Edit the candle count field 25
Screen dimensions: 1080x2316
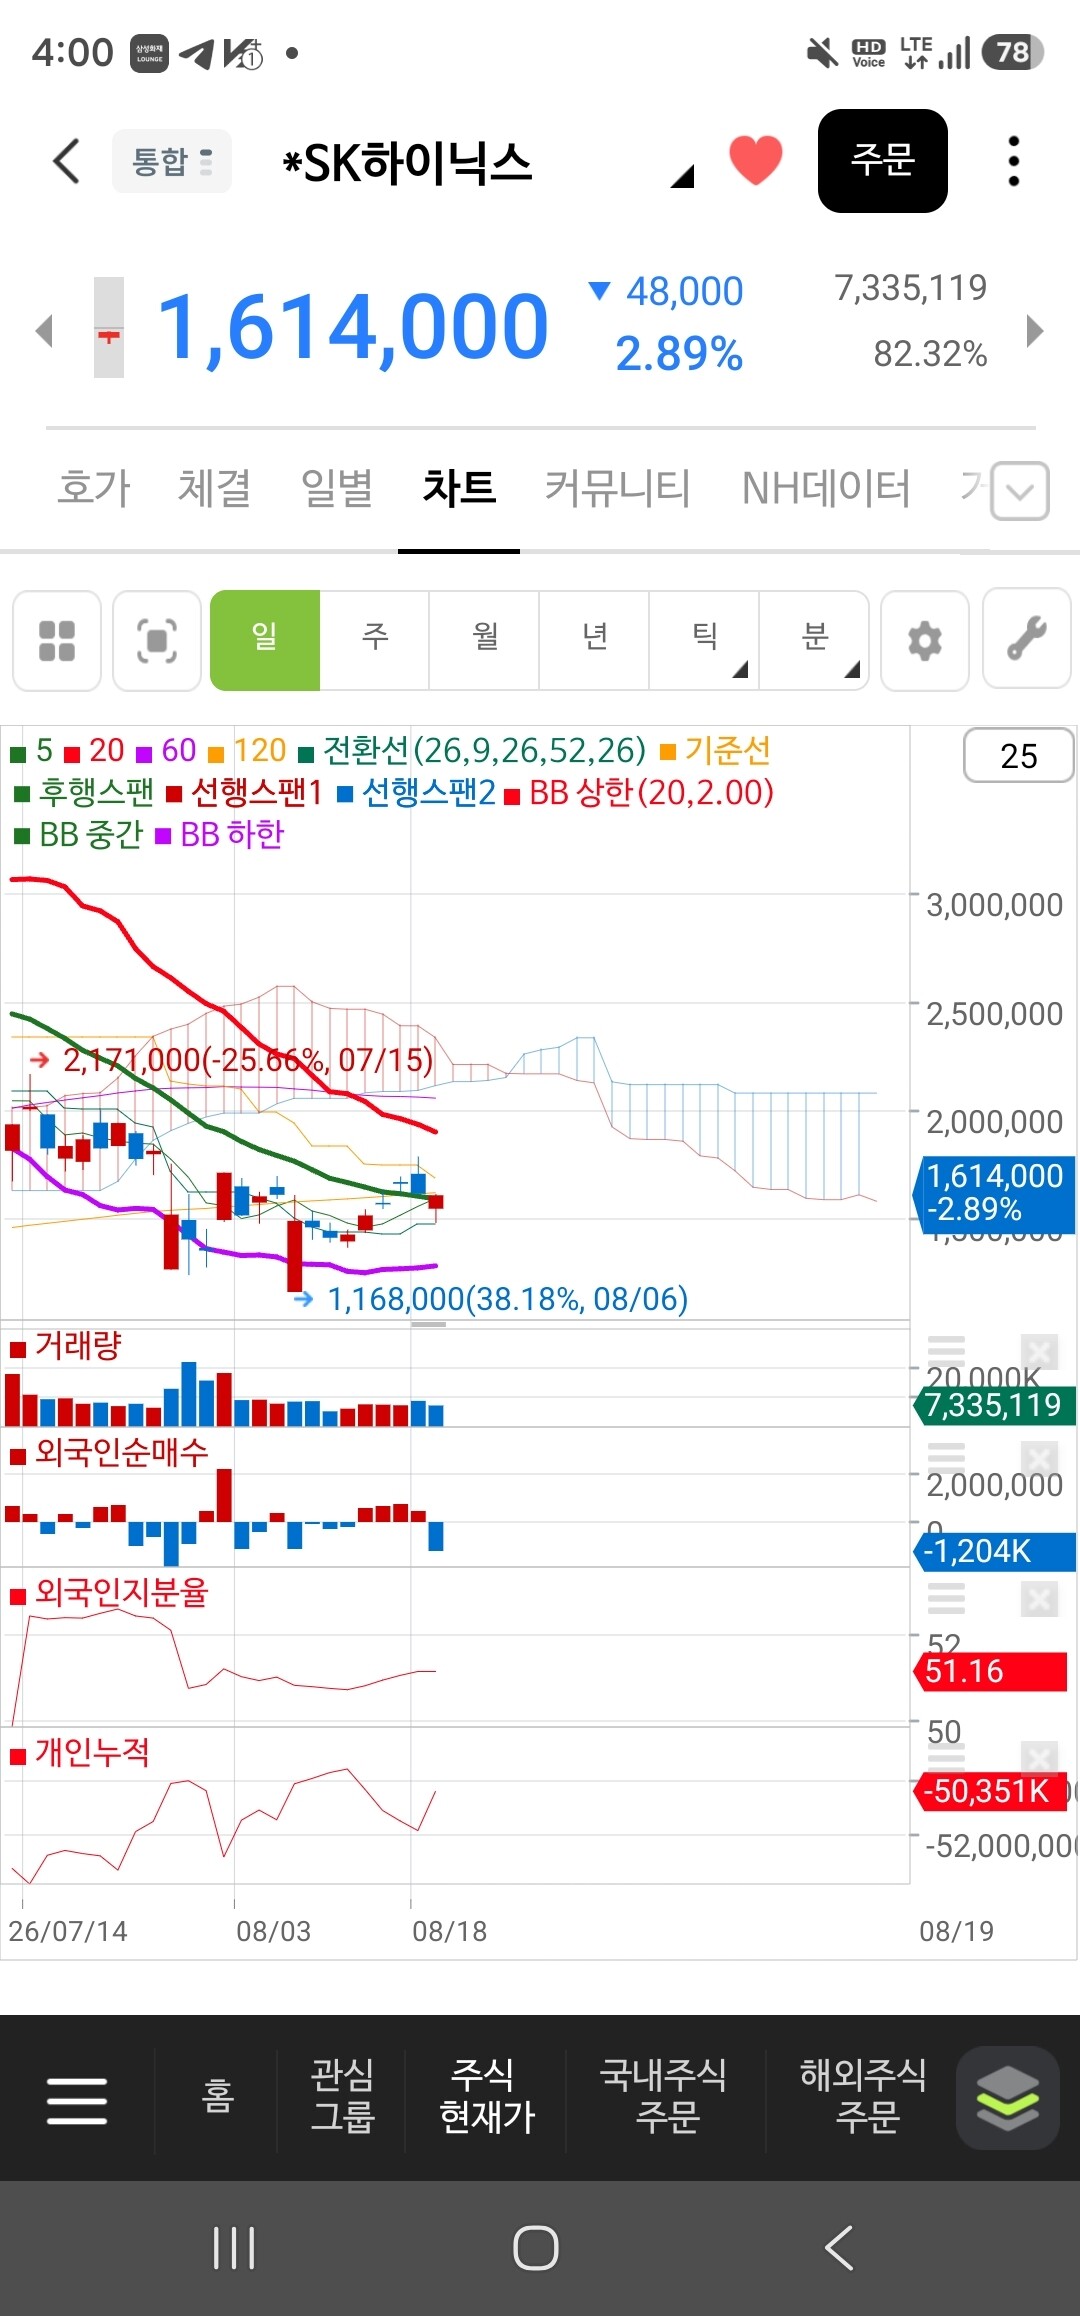coord(1018,756)
